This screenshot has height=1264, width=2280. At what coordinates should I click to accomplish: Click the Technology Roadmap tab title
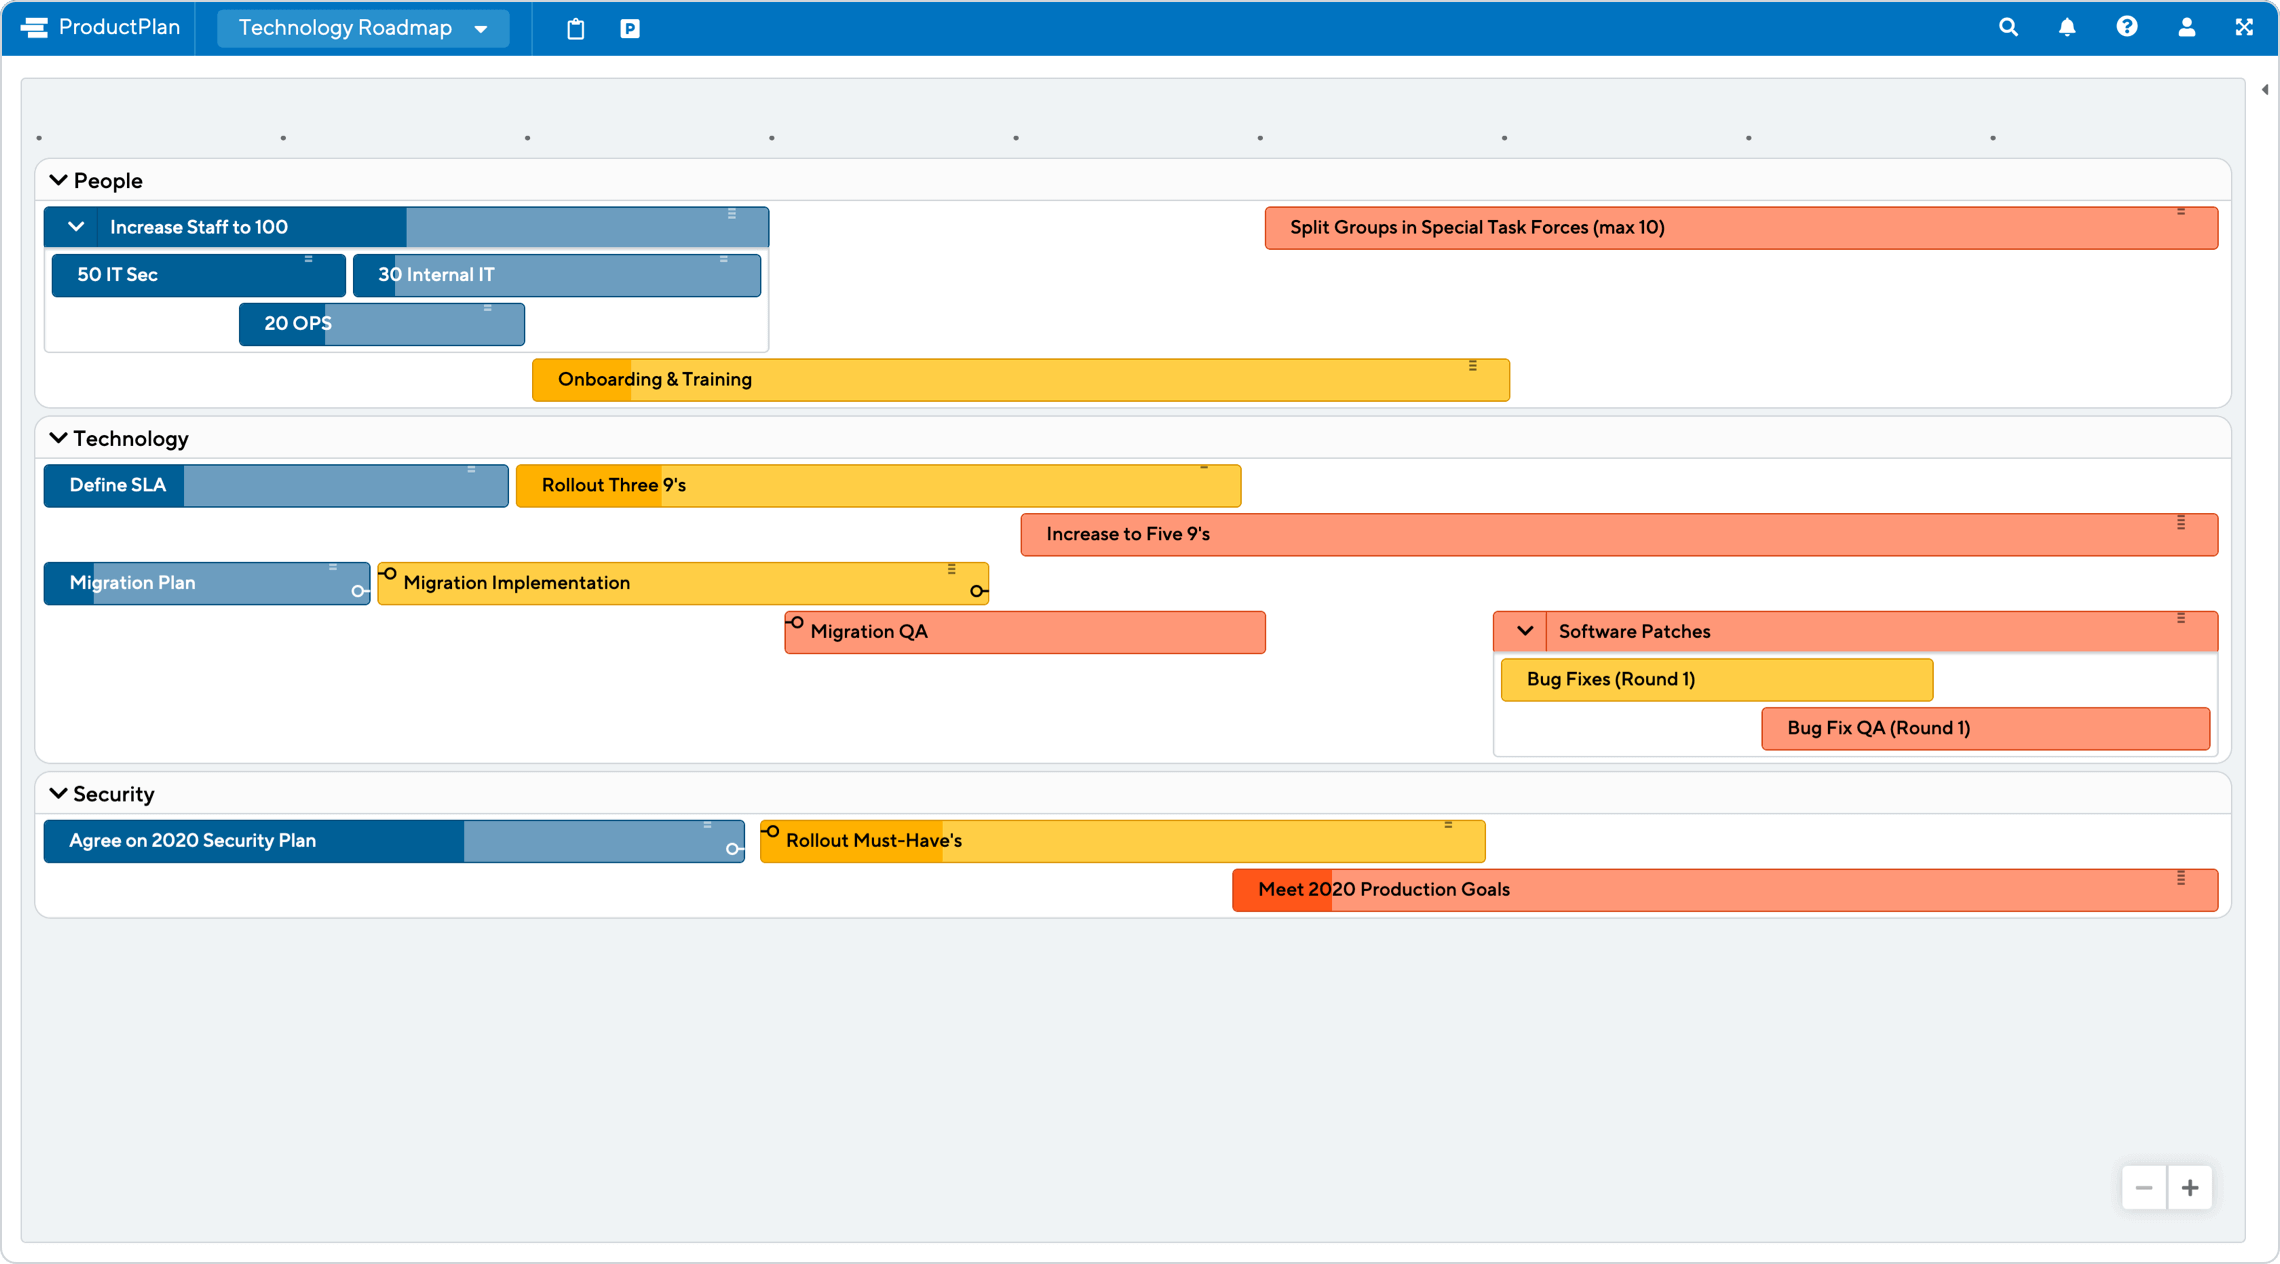point(342,28)
